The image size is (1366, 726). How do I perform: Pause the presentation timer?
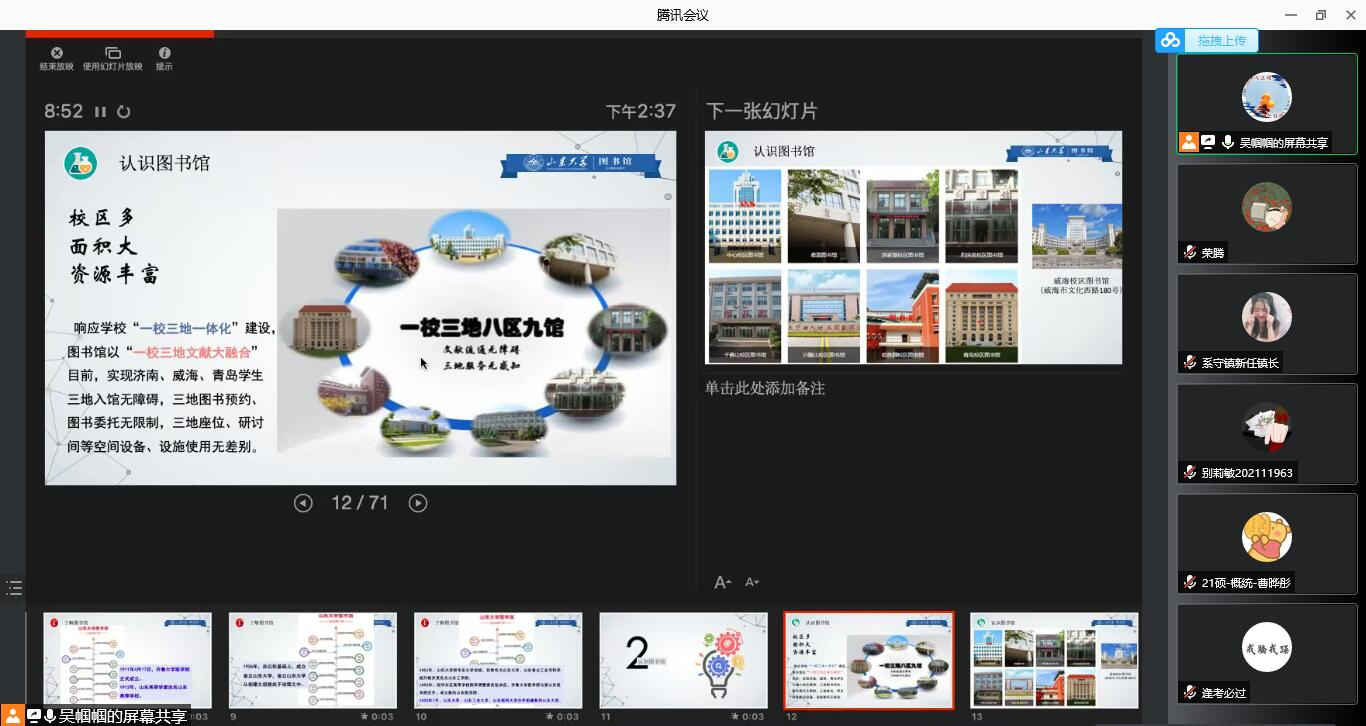[100, 112]
